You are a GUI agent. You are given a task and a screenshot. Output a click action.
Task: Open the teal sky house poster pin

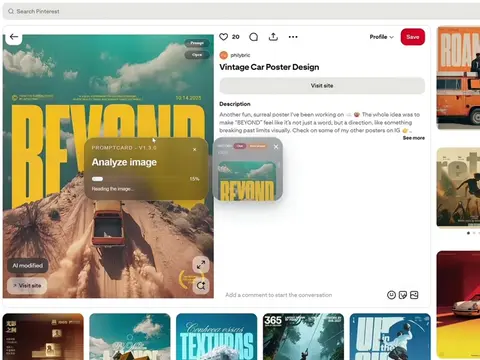[x=130, y=337]
